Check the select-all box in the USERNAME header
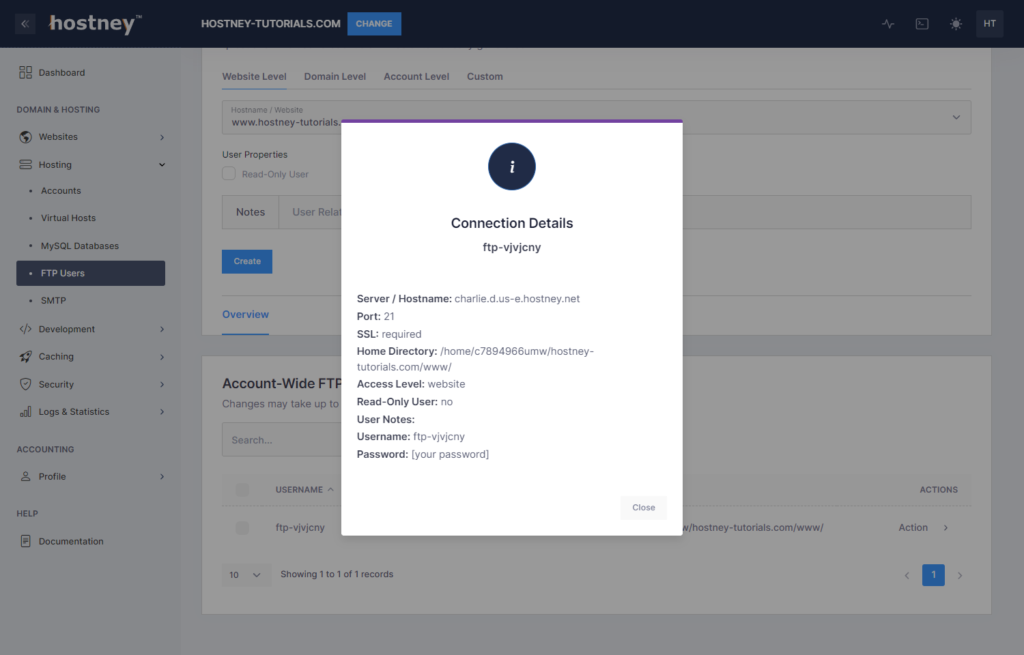 (x=242, y=489)
